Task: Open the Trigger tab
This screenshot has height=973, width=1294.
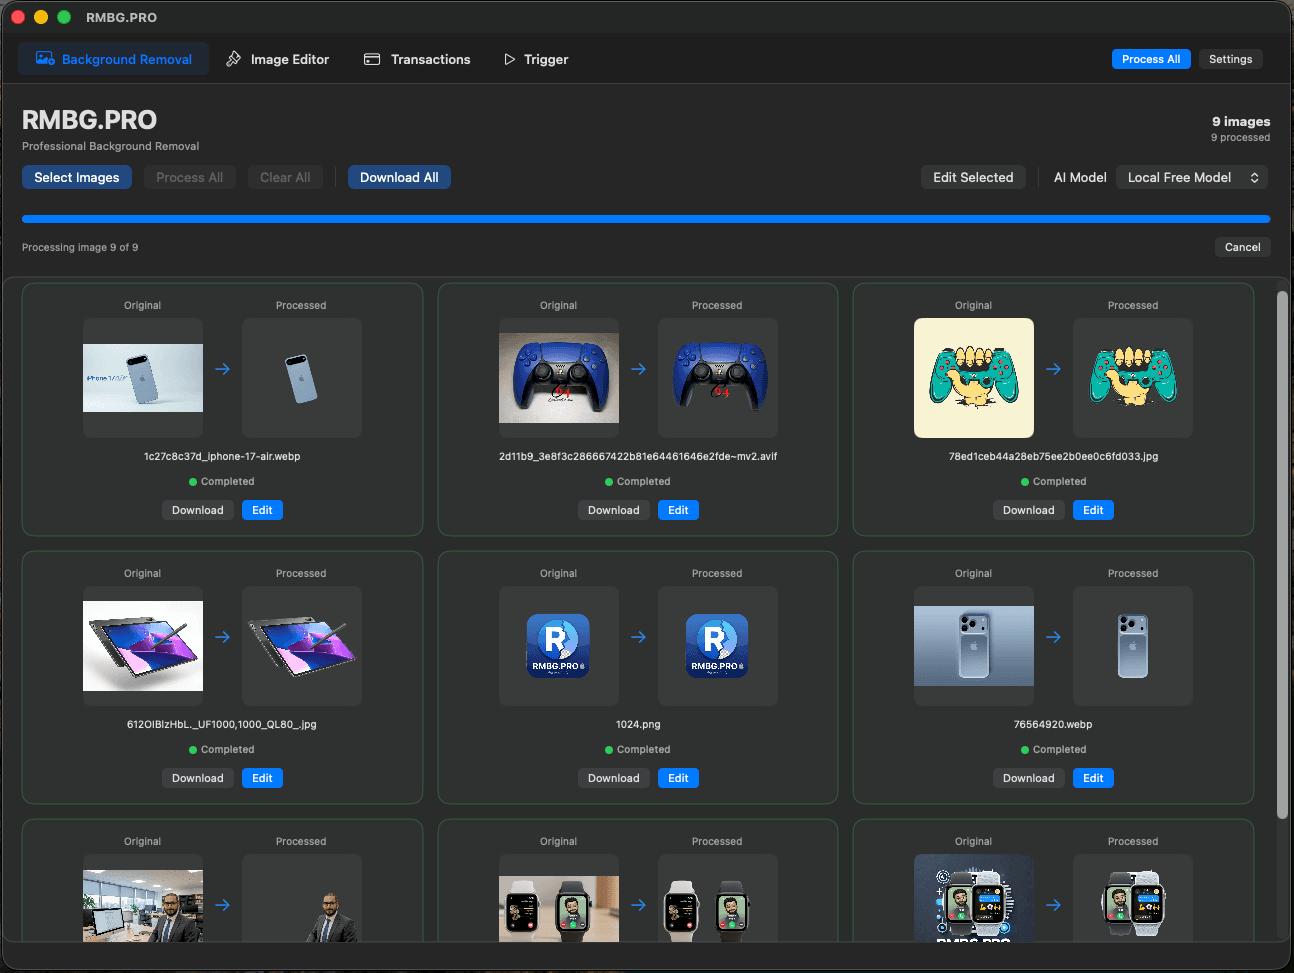Action: pos(536,59)
